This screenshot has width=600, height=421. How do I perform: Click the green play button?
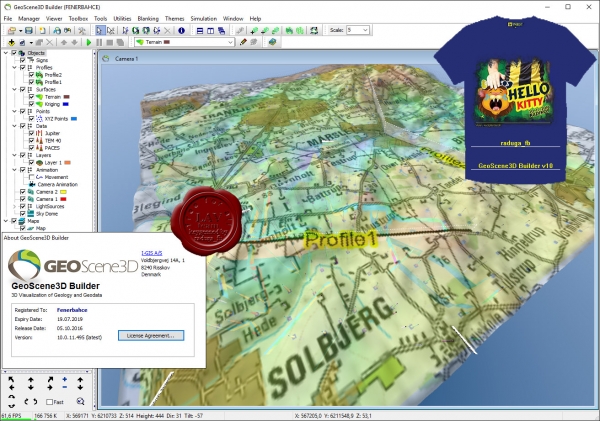pyautogui.click(x=89, y=42)
